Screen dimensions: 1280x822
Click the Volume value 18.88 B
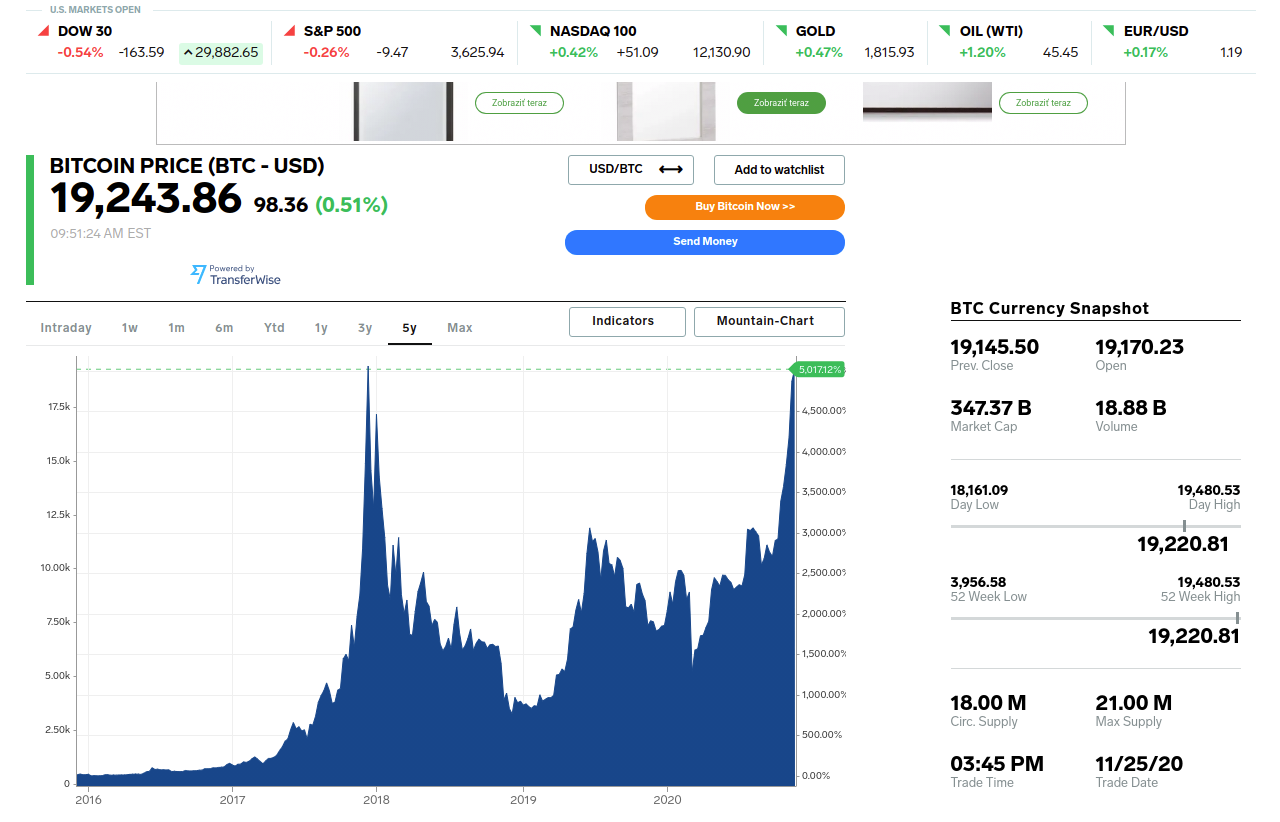point(1131,408)
